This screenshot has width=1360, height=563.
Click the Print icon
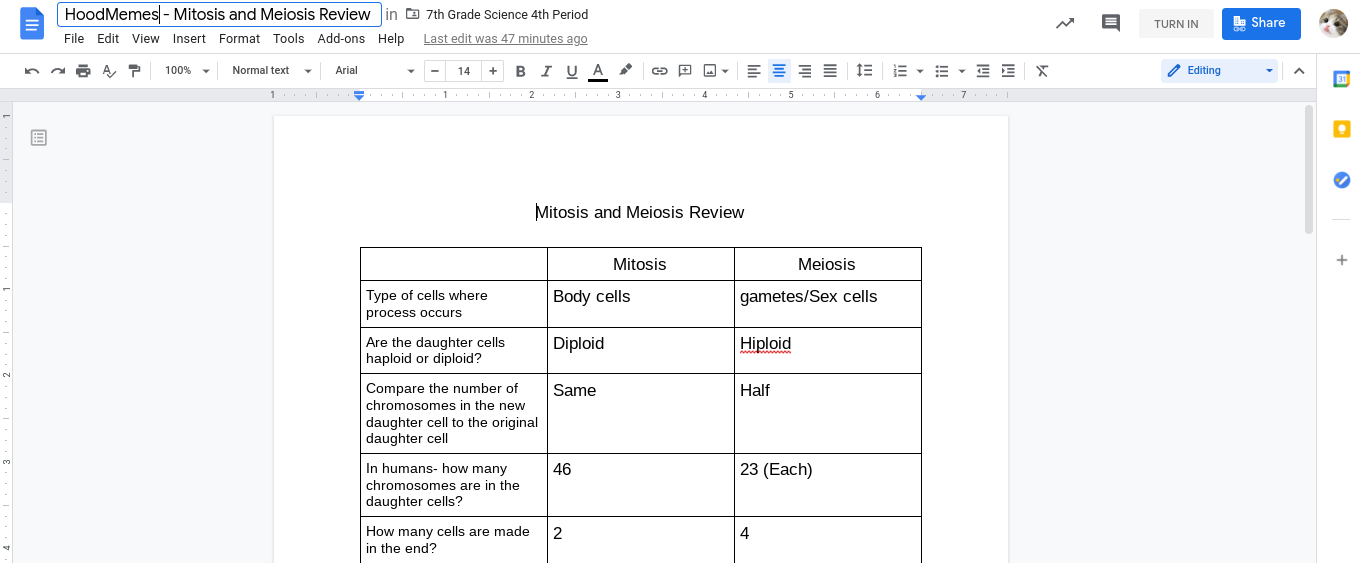tap(83, 71)
